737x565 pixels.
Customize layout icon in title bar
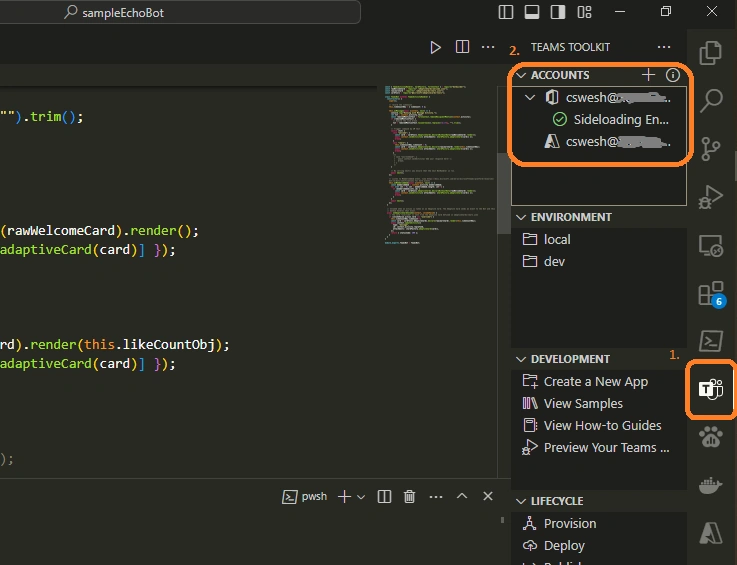pyautogui.click(x=584, y=12)
